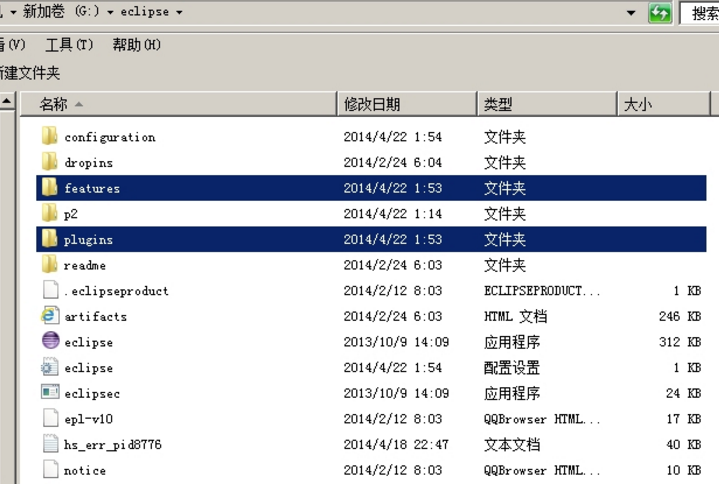Select the configuration folder name

point(110,137)
